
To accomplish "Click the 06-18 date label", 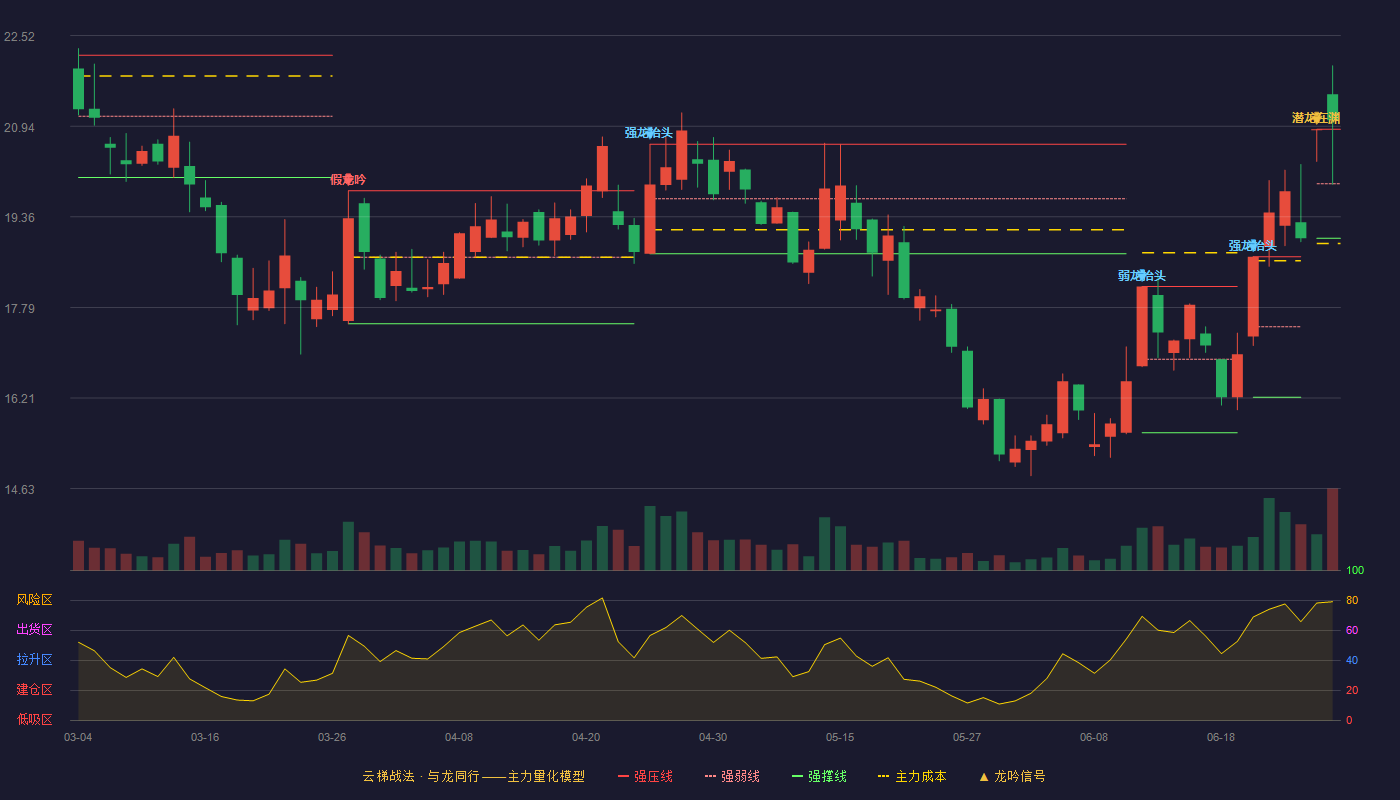I will 1221,737.
